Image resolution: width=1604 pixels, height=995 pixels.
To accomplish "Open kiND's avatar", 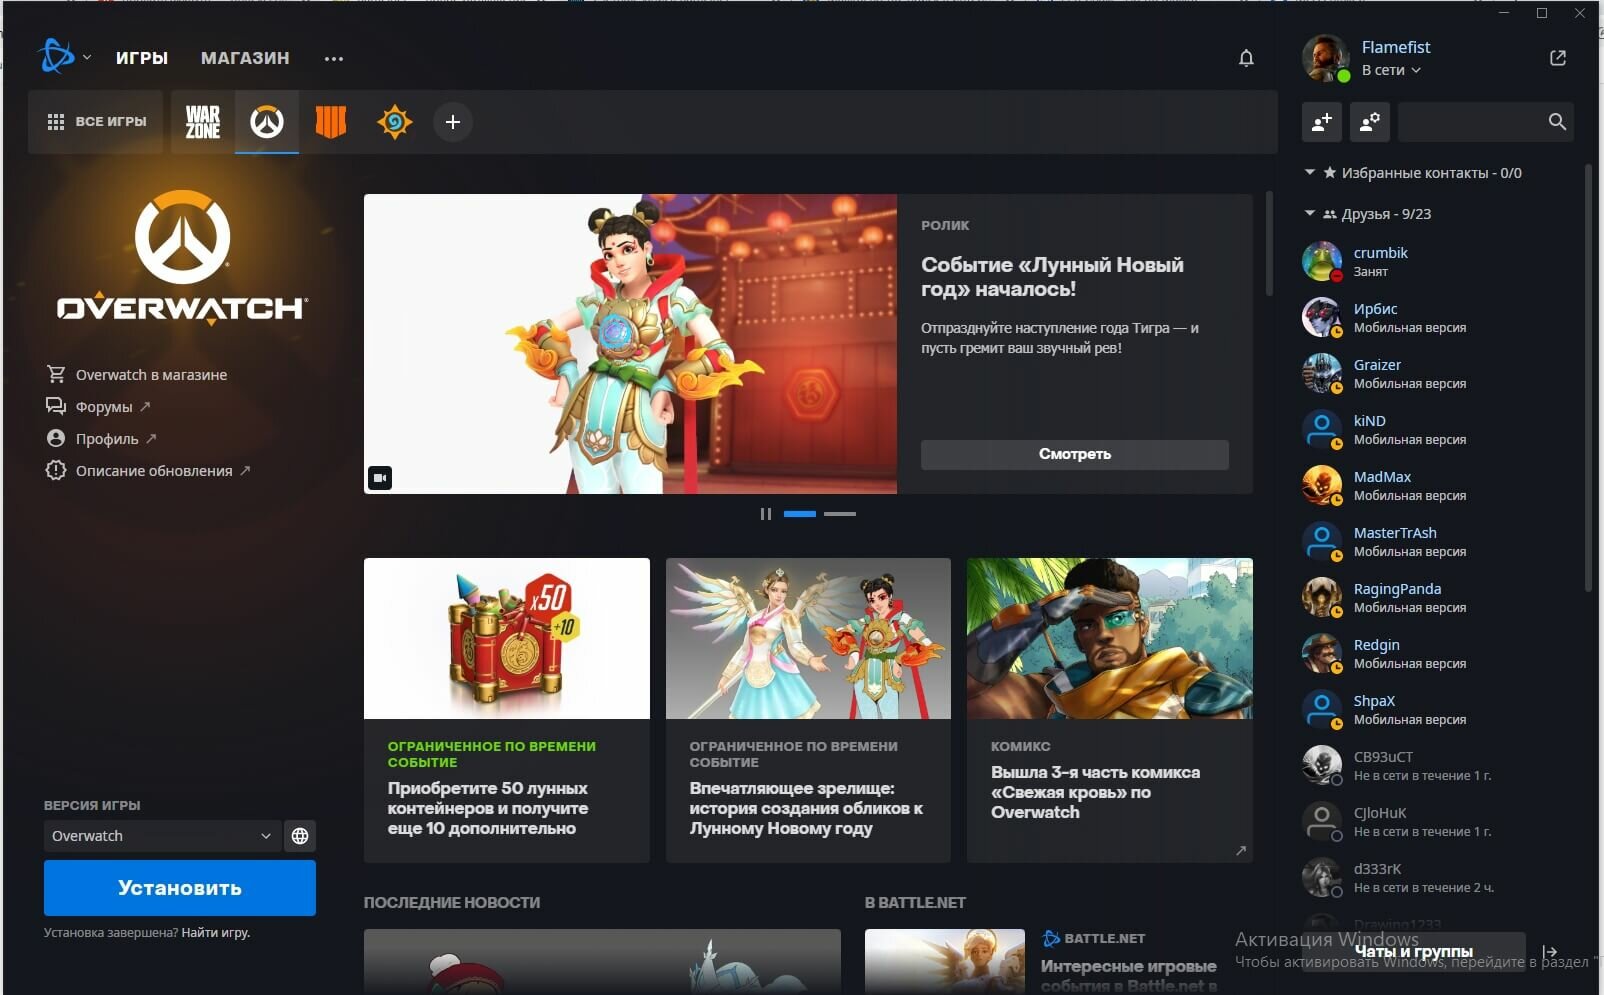I will (1322, 429).
